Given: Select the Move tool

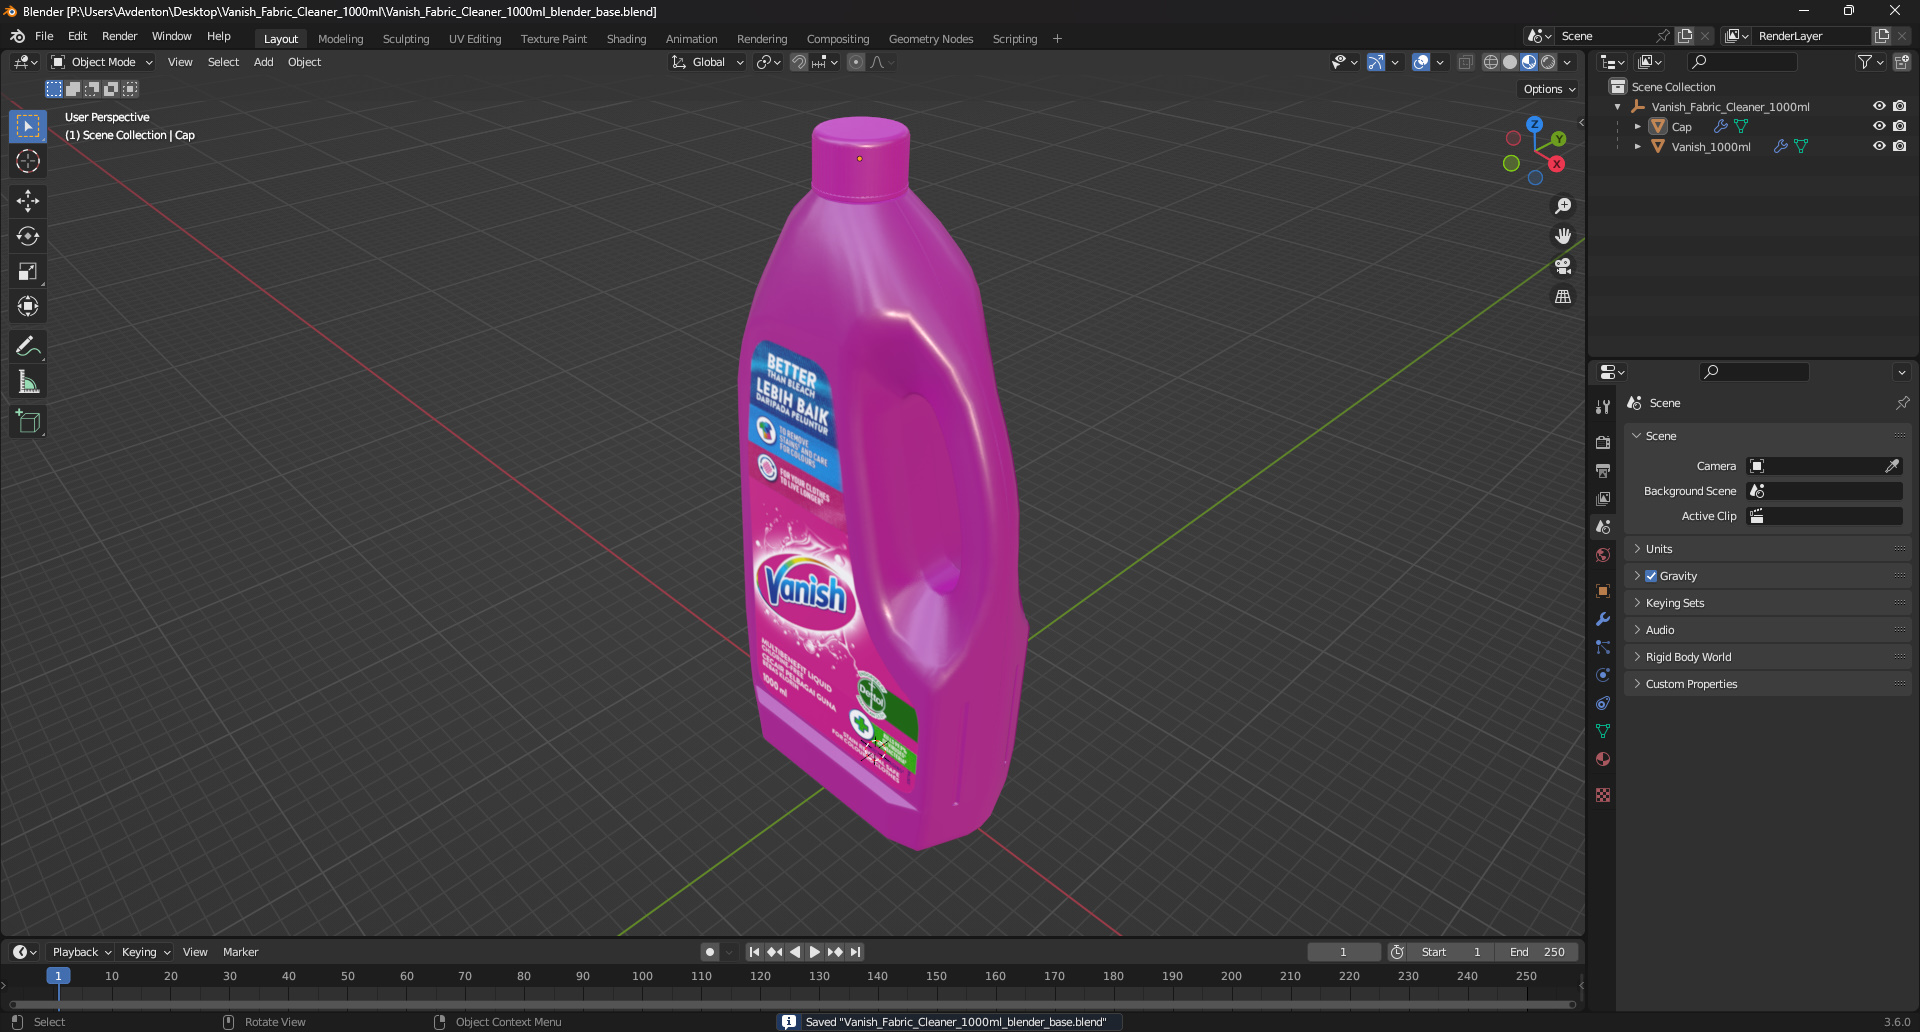Looking at the screenshot, I should tap(28, 201).
